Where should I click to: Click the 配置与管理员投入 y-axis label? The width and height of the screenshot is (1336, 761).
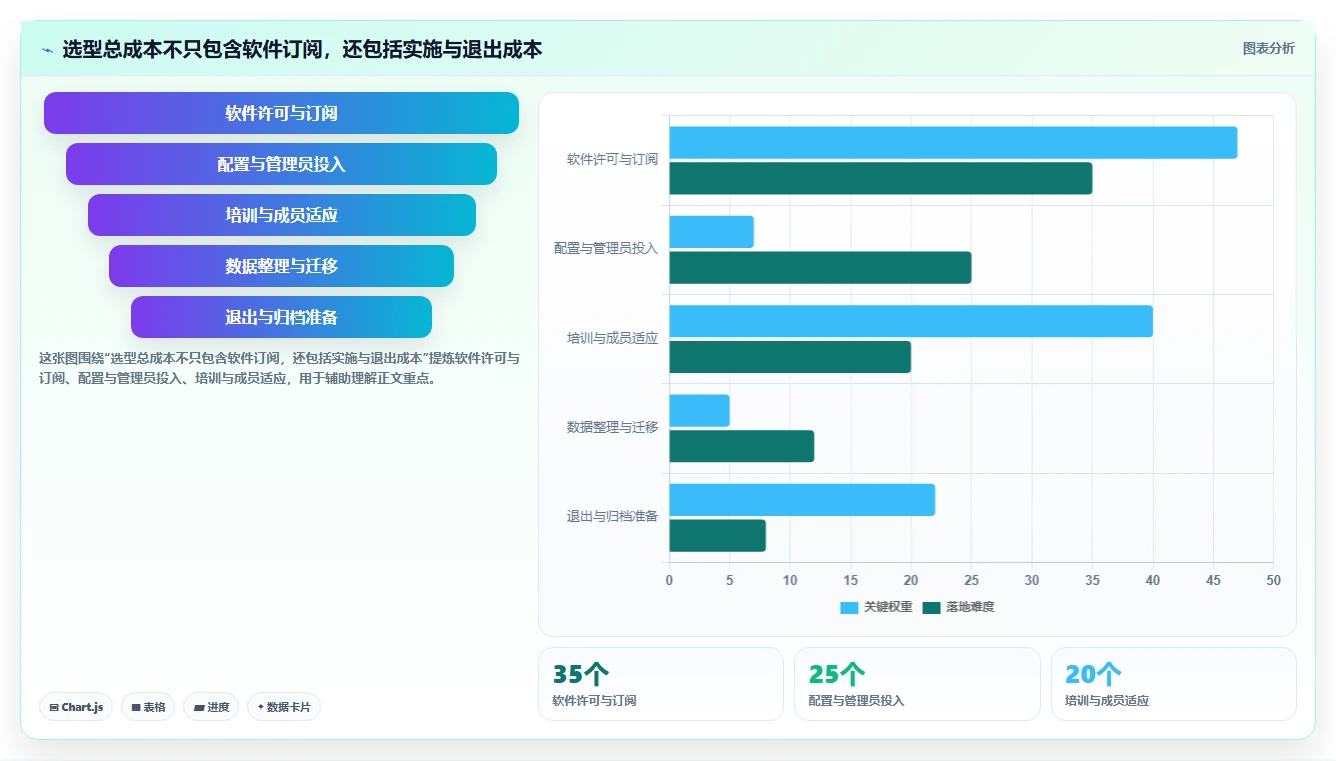tap(606, 248)
